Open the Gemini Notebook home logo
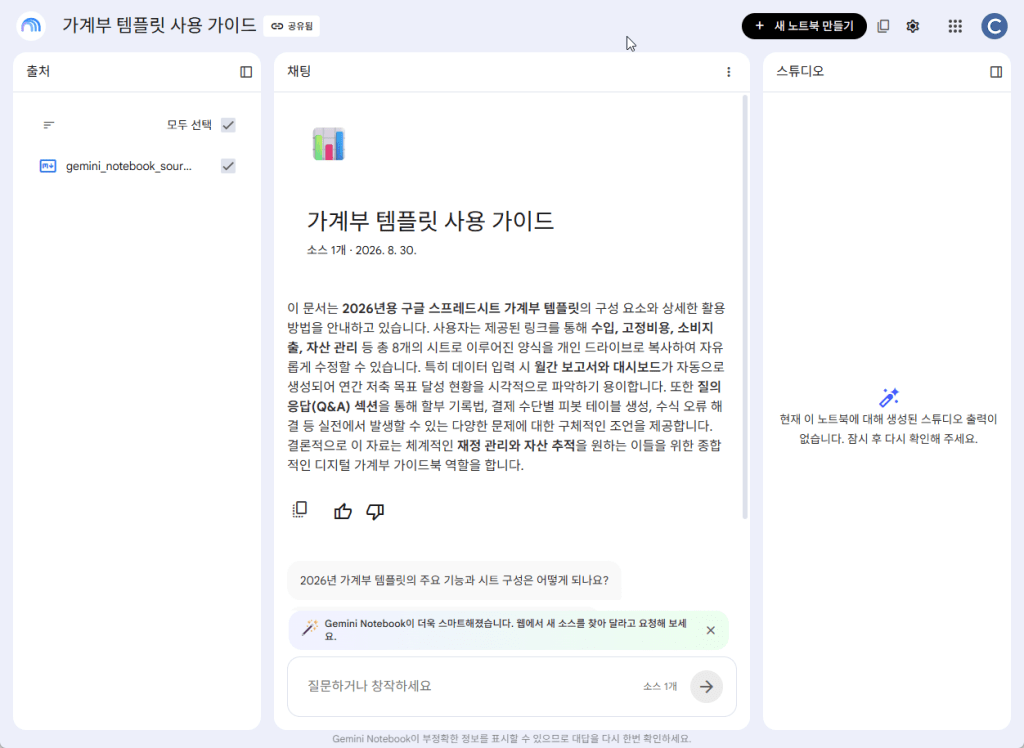Screen dimensions: 1024x748 (x=31, y=26)
